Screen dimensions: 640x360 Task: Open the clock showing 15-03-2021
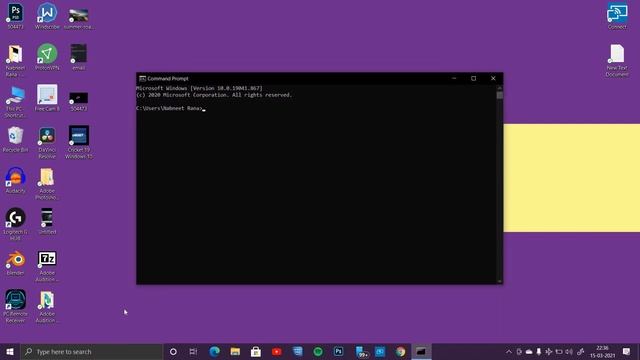point(602,351)
